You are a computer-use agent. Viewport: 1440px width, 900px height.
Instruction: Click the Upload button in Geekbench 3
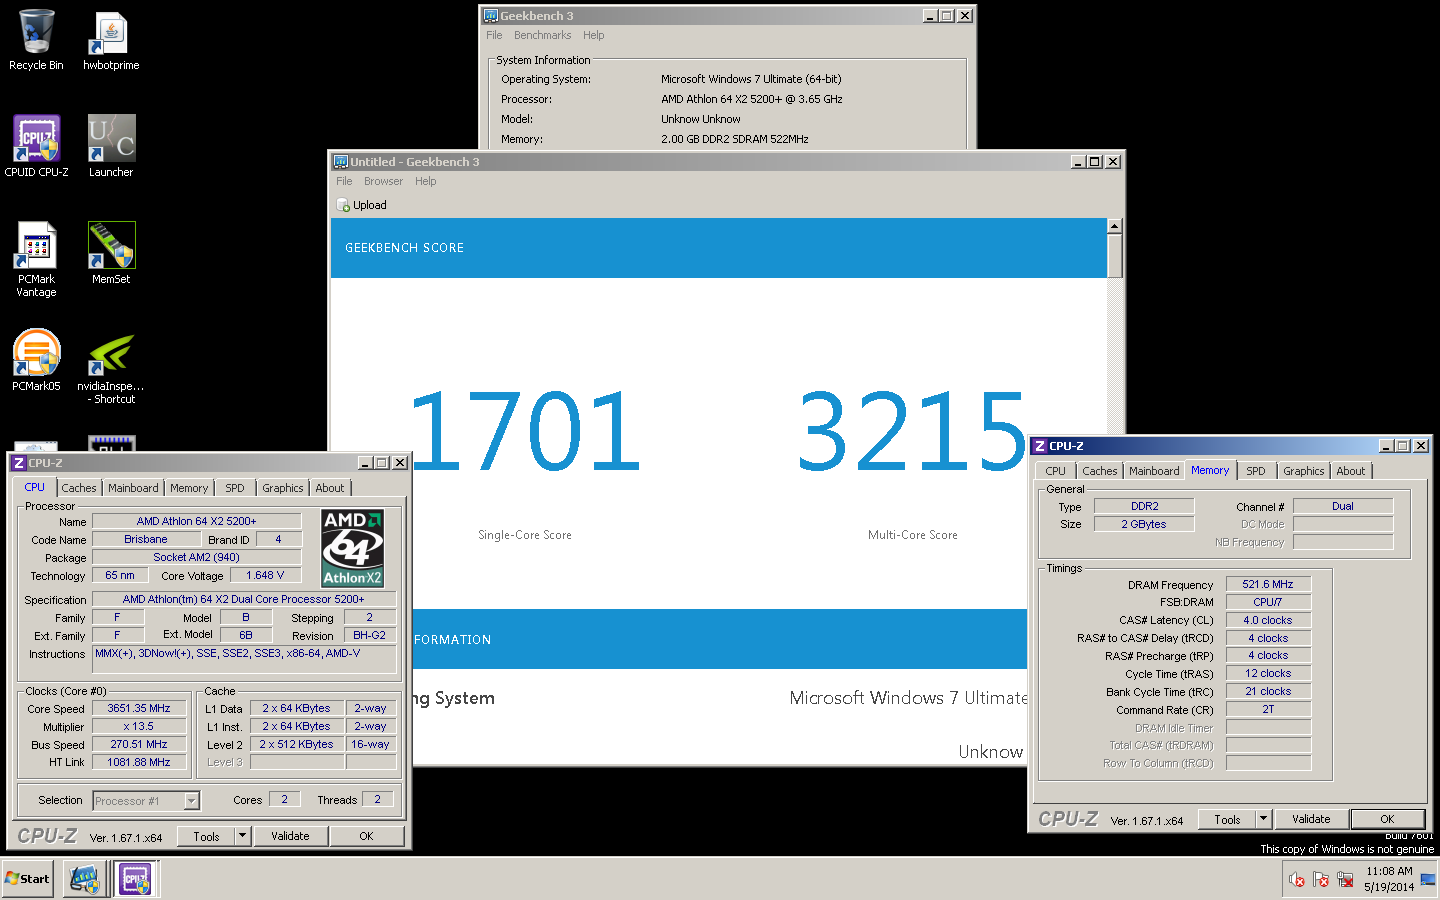coord(362,205)
